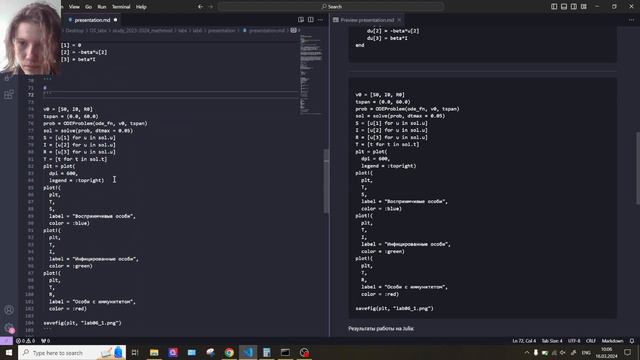Image resolution: width=640 pixels, height=360 pixels.
Task: Open the Accounts icon in activity bar
Action: pyautogui.click(x=9, y=310)
